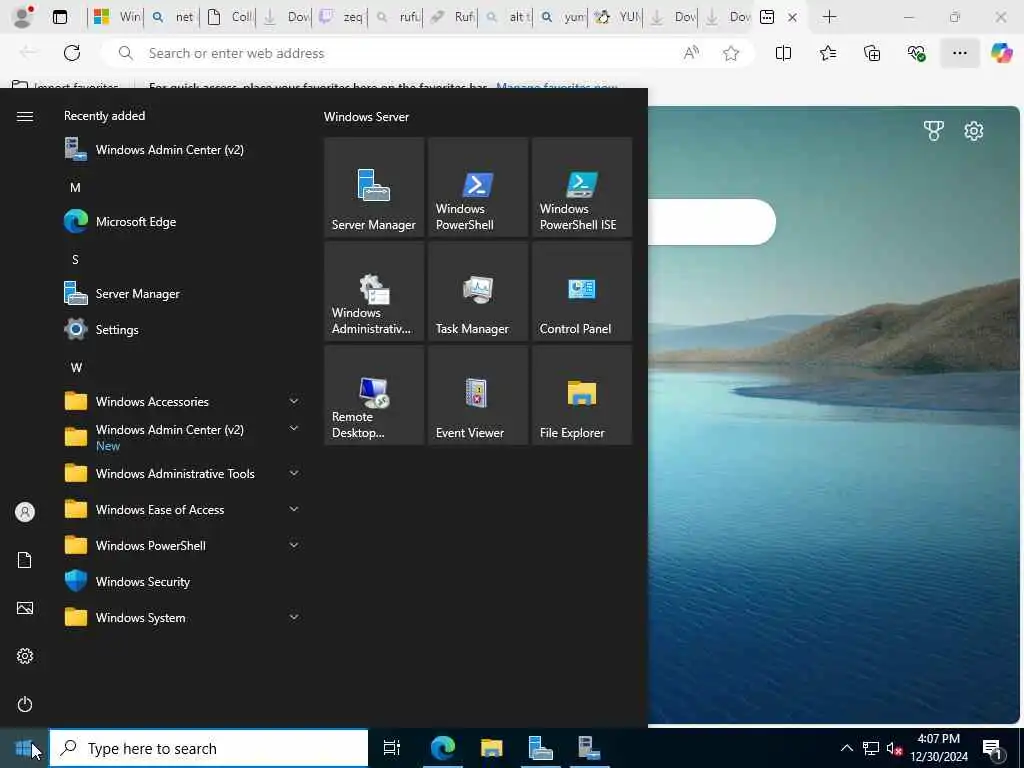Switch to the 'zeq' tab
This screenshot has height=768, width=1024.
tap(340, 17)
